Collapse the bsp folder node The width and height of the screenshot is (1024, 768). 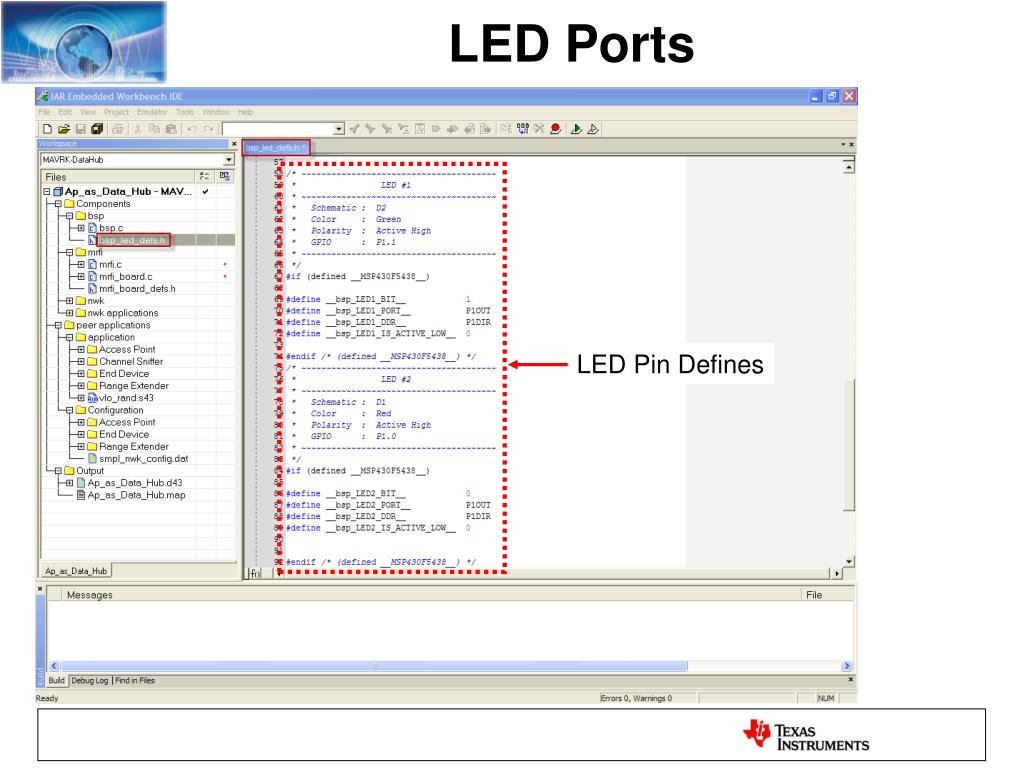point(70,216)
